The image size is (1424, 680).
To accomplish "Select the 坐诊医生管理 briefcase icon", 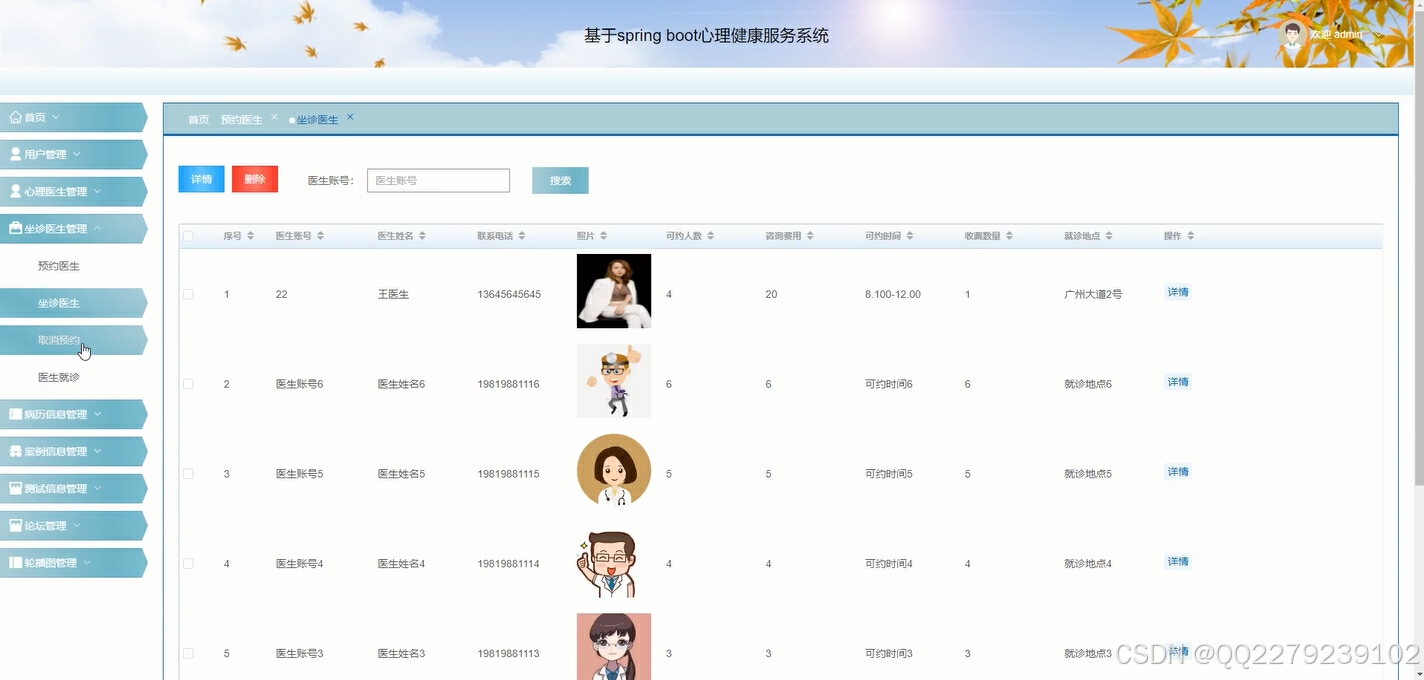I will click(14, 228).
